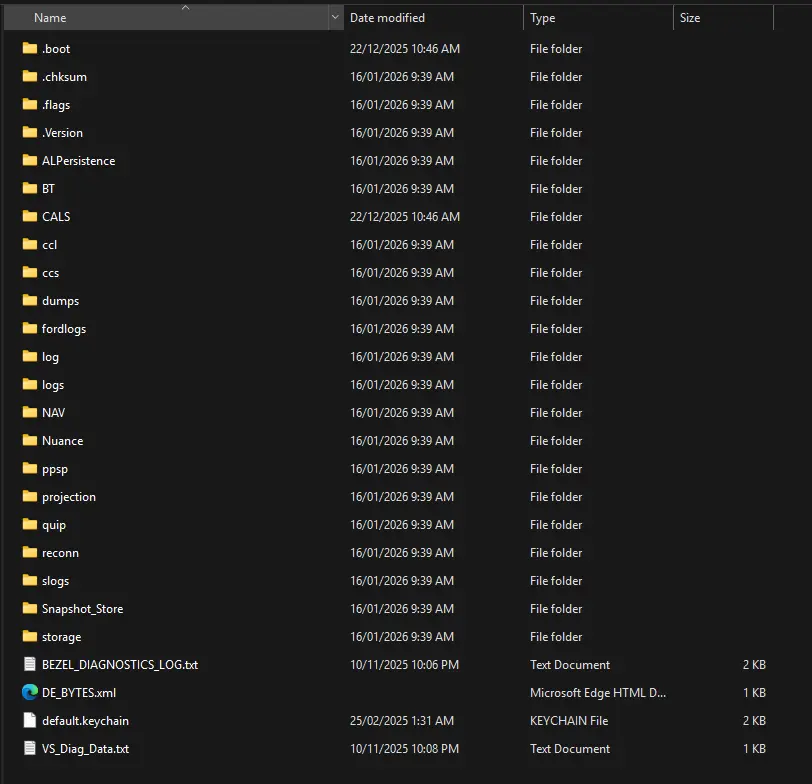Viewport: 812px width, 784px height.
Task: Click the type KEYCHAIN File
Action: [569, 720]
